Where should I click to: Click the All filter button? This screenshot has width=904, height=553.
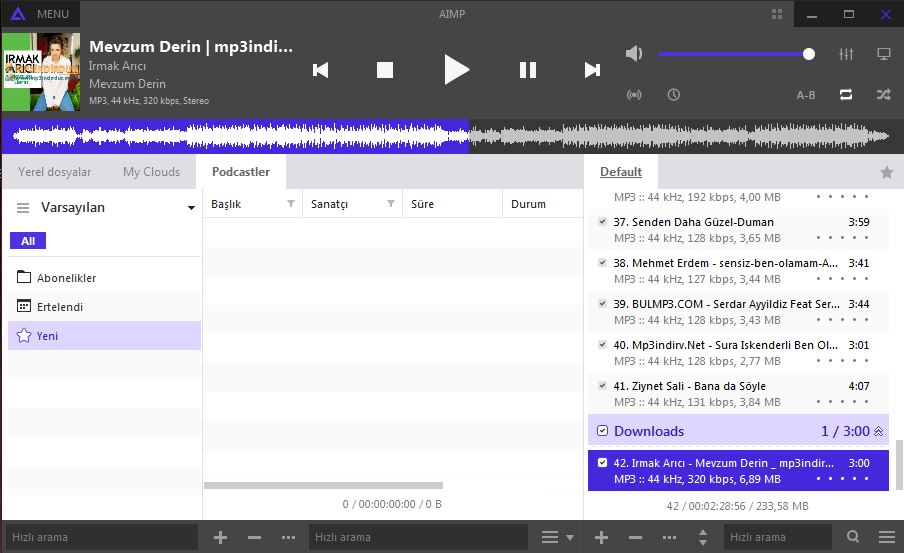[28, 241]
